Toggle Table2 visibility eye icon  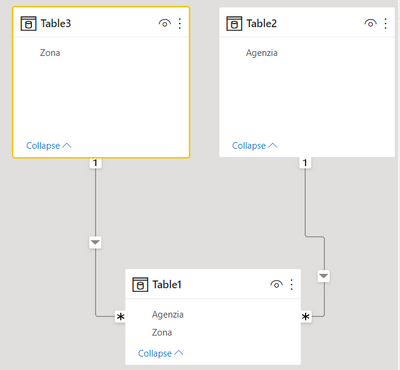(x=370, y=23)
